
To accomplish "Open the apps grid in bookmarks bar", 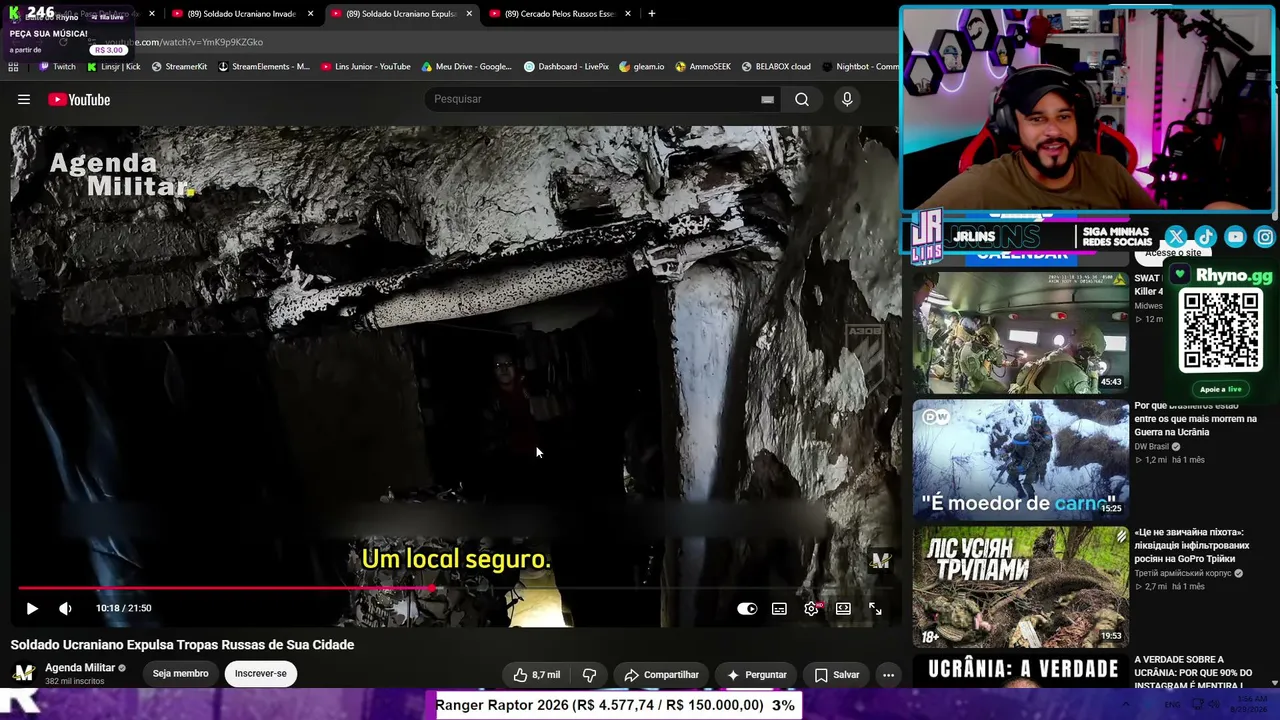I will click(13, 67).
